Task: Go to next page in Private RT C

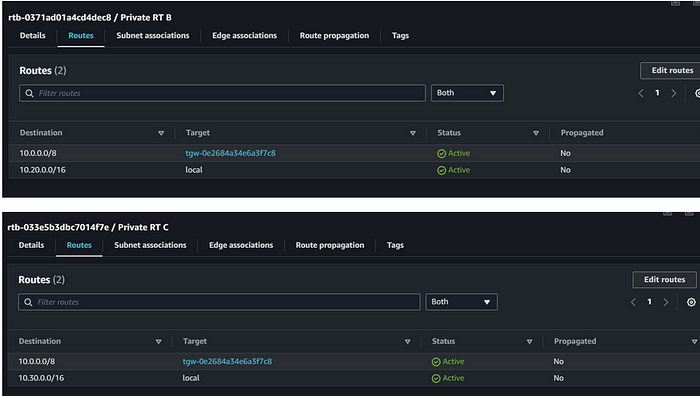Action: (666, 302)
